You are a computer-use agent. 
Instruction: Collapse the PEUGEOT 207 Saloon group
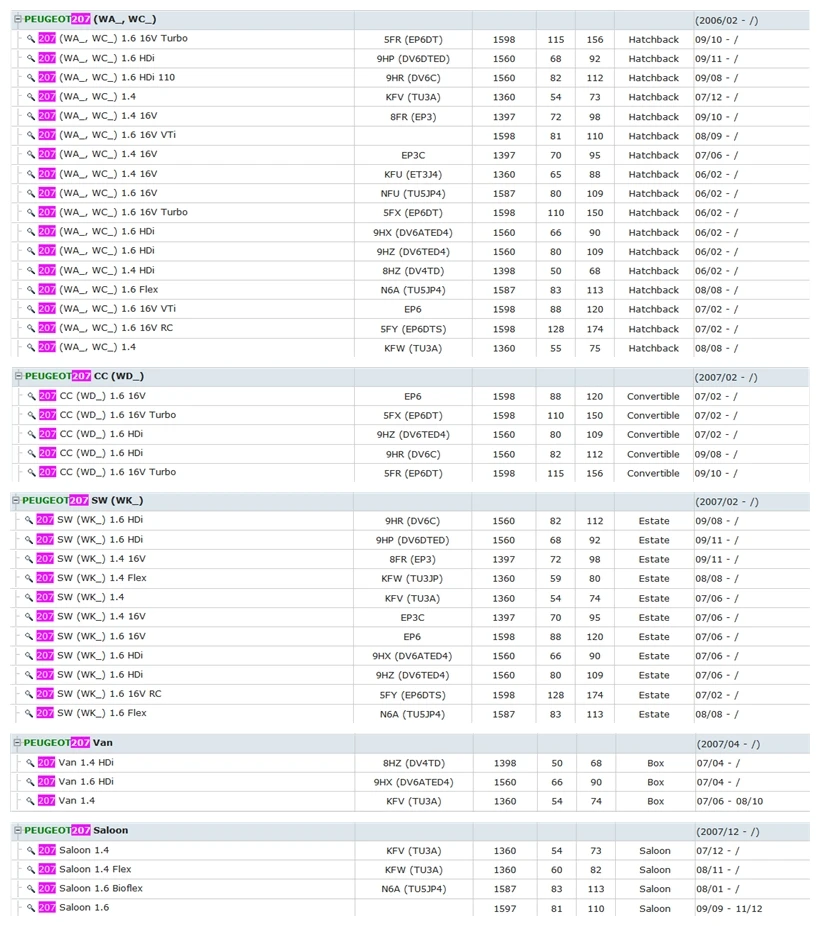[x=18, y=830]
